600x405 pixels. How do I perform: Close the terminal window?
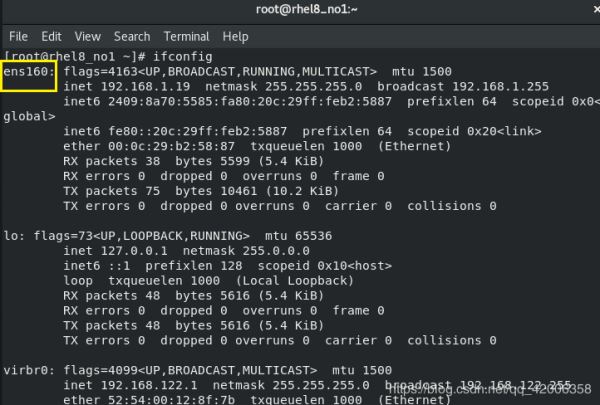point(596,9)
